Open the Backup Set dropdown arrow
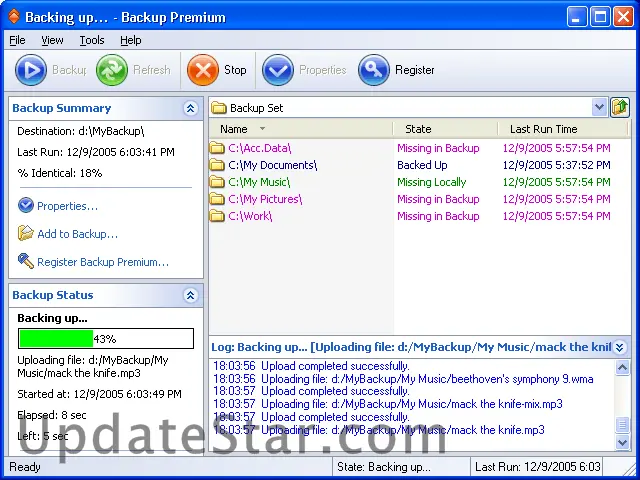 pyautogui.click(x=599, y=108)
